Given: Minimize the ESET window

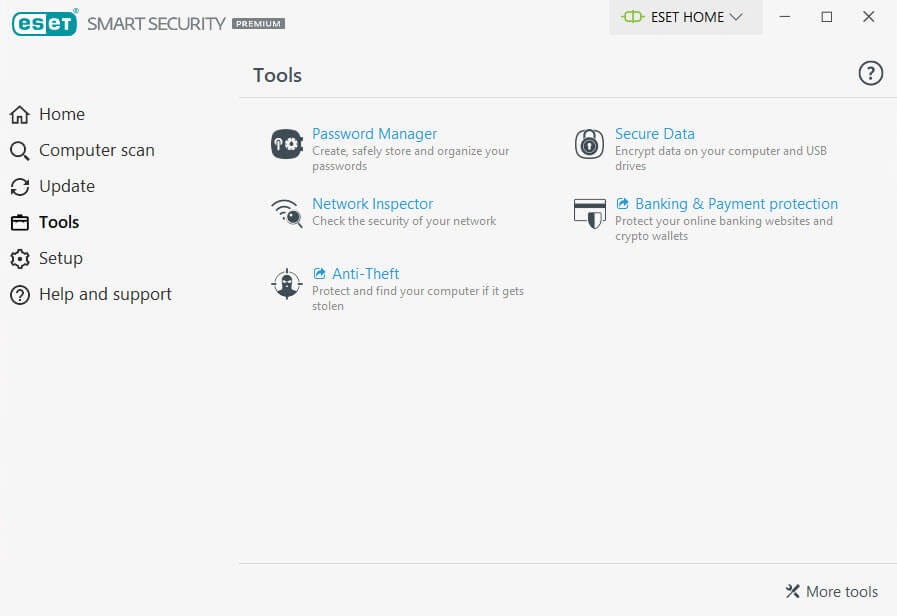Looking at the screenshot, I should (x=785, y=17).
